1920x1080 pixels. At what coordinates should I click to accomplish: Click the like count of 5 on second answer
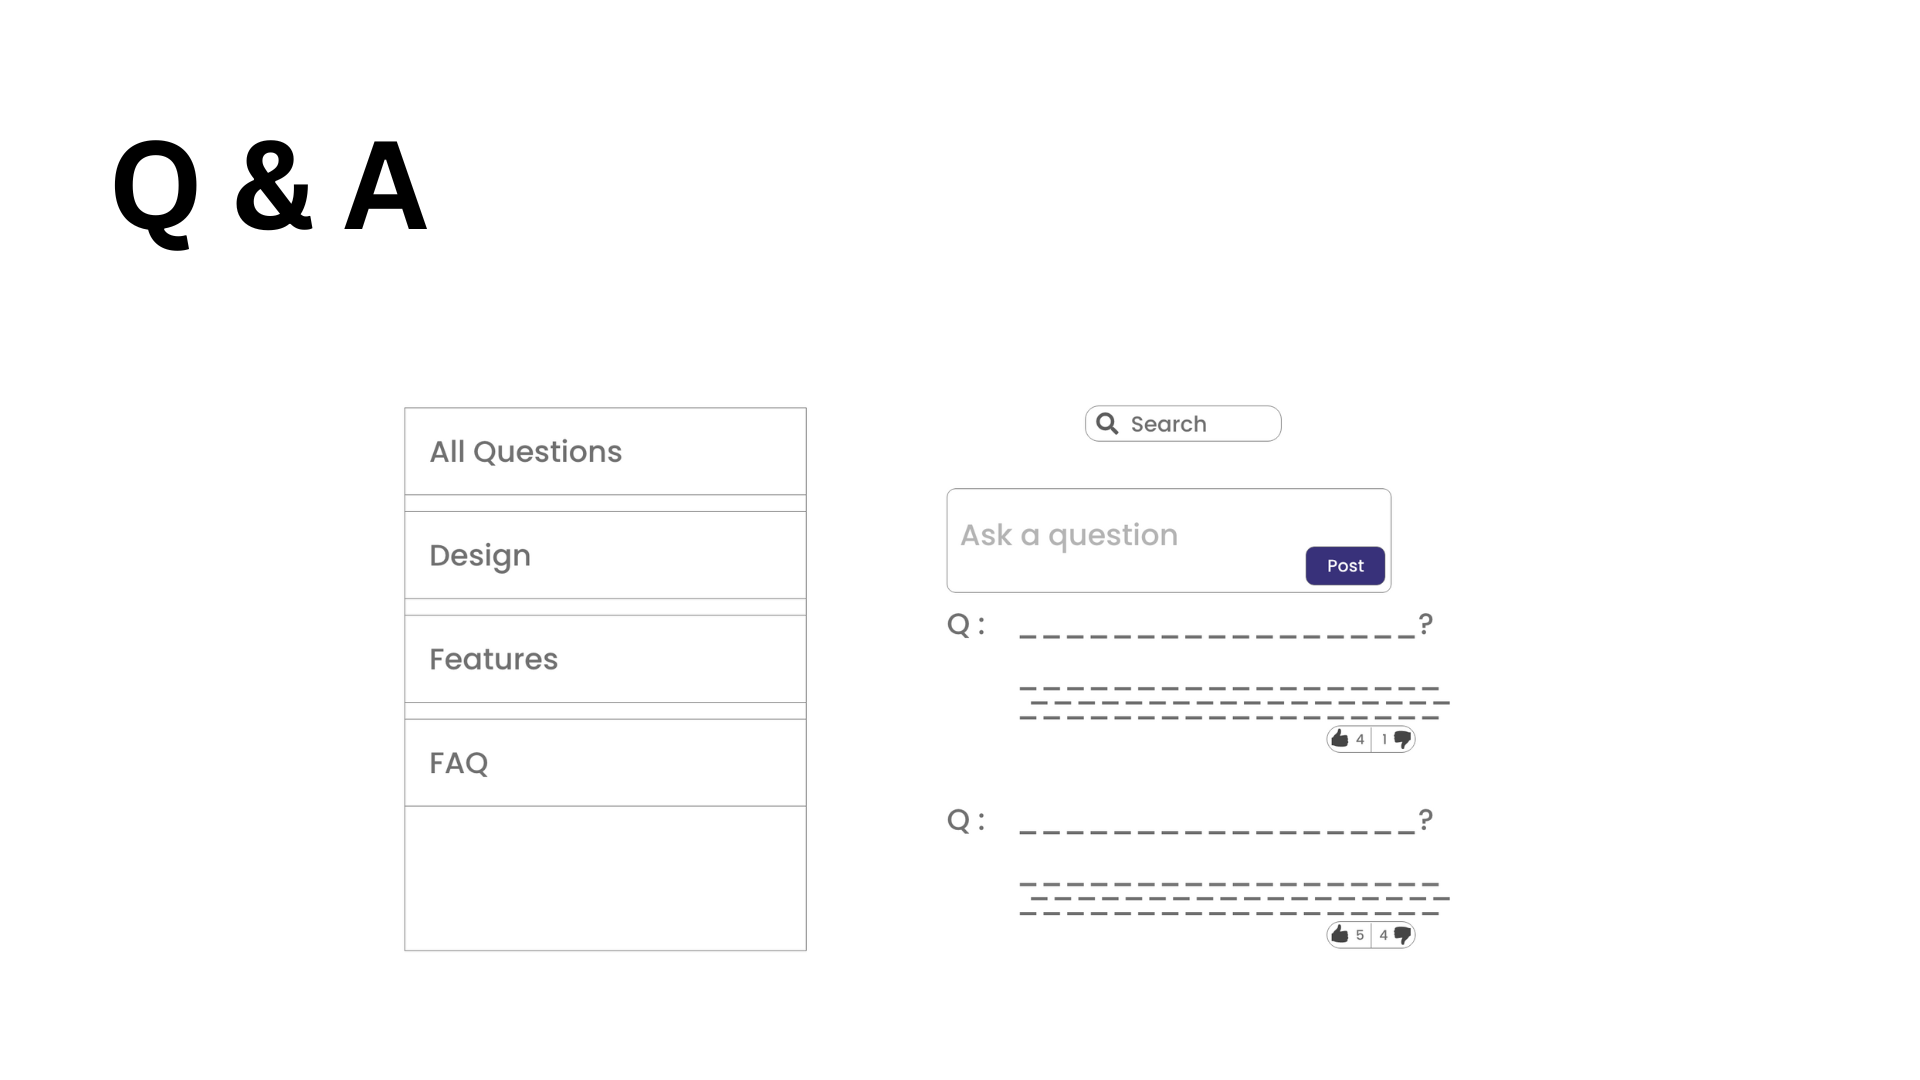(1360, 936)
